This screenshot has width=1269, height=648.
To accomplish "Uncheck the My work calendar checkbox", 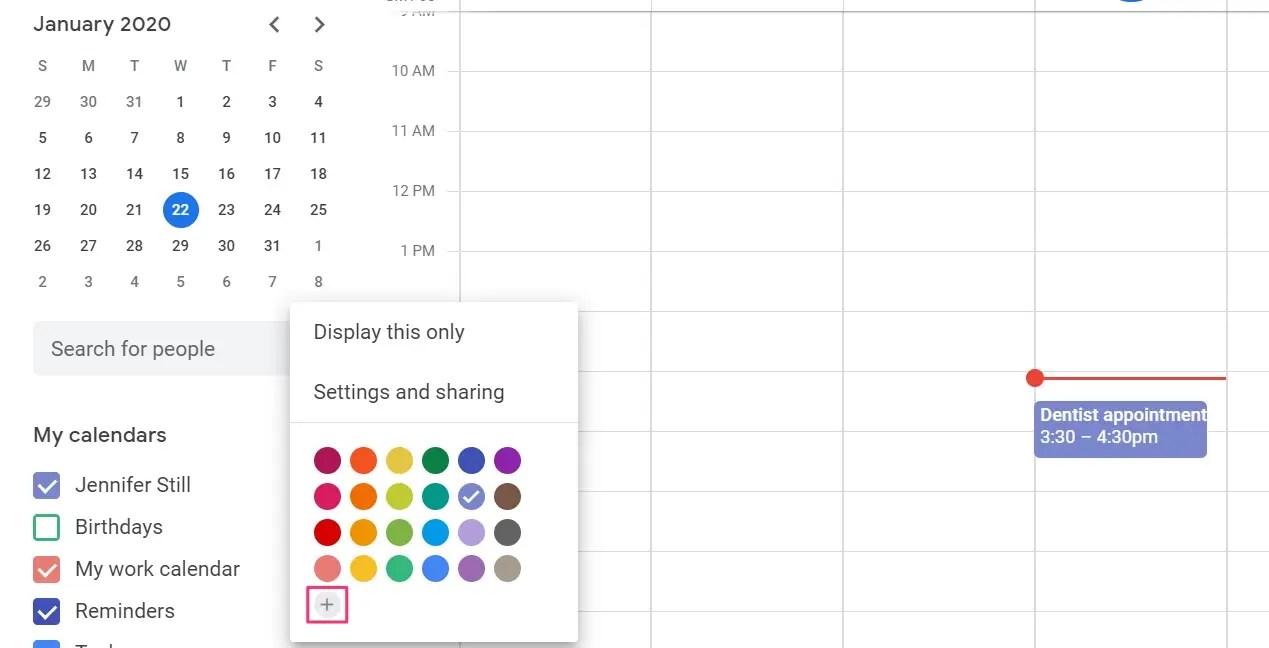I will (47, 569).
